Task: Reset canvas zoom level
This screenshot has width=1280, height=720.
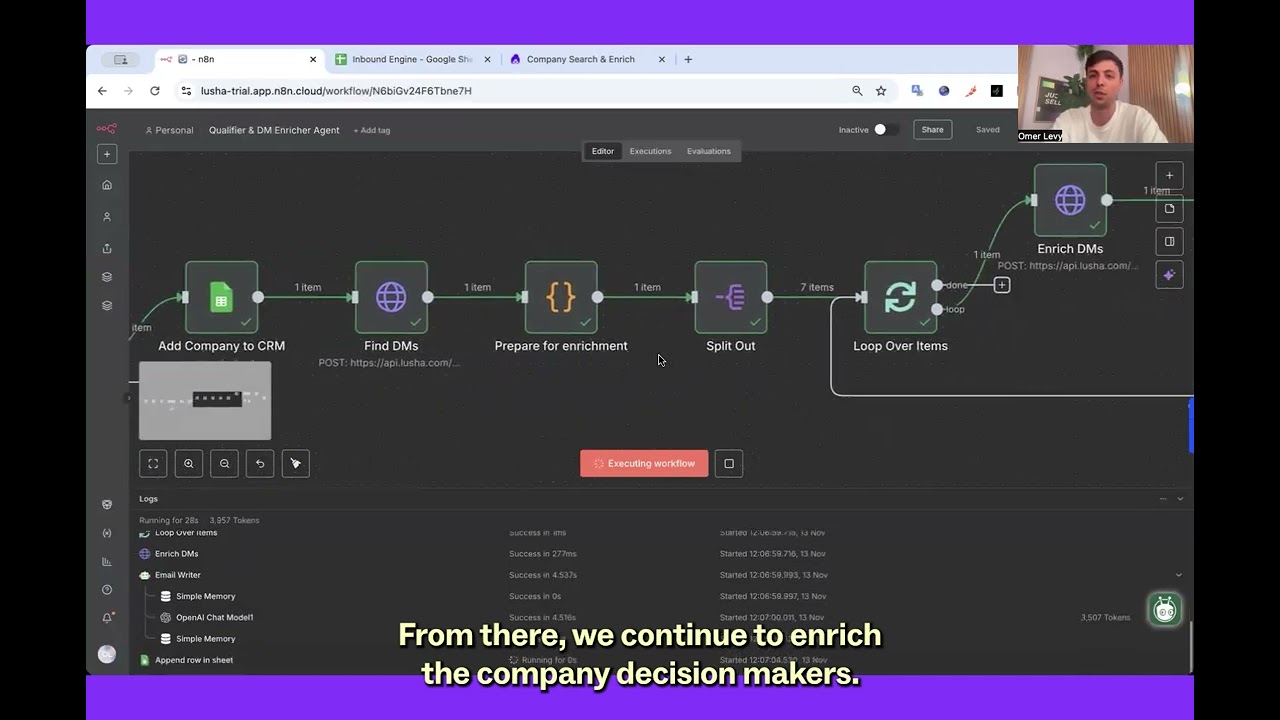Action: click(x=260, y=463)
